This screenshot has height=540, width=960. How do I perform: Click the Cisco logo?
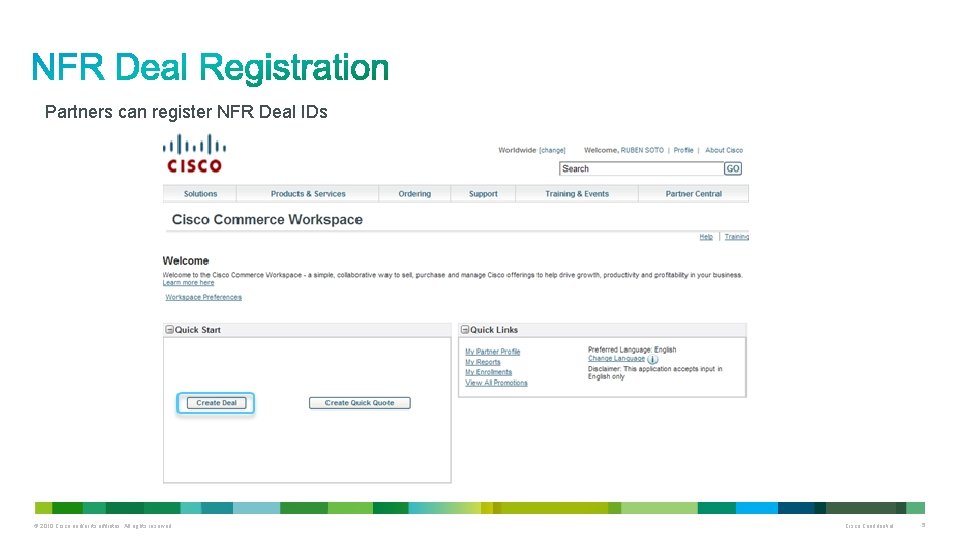[194, 154]
